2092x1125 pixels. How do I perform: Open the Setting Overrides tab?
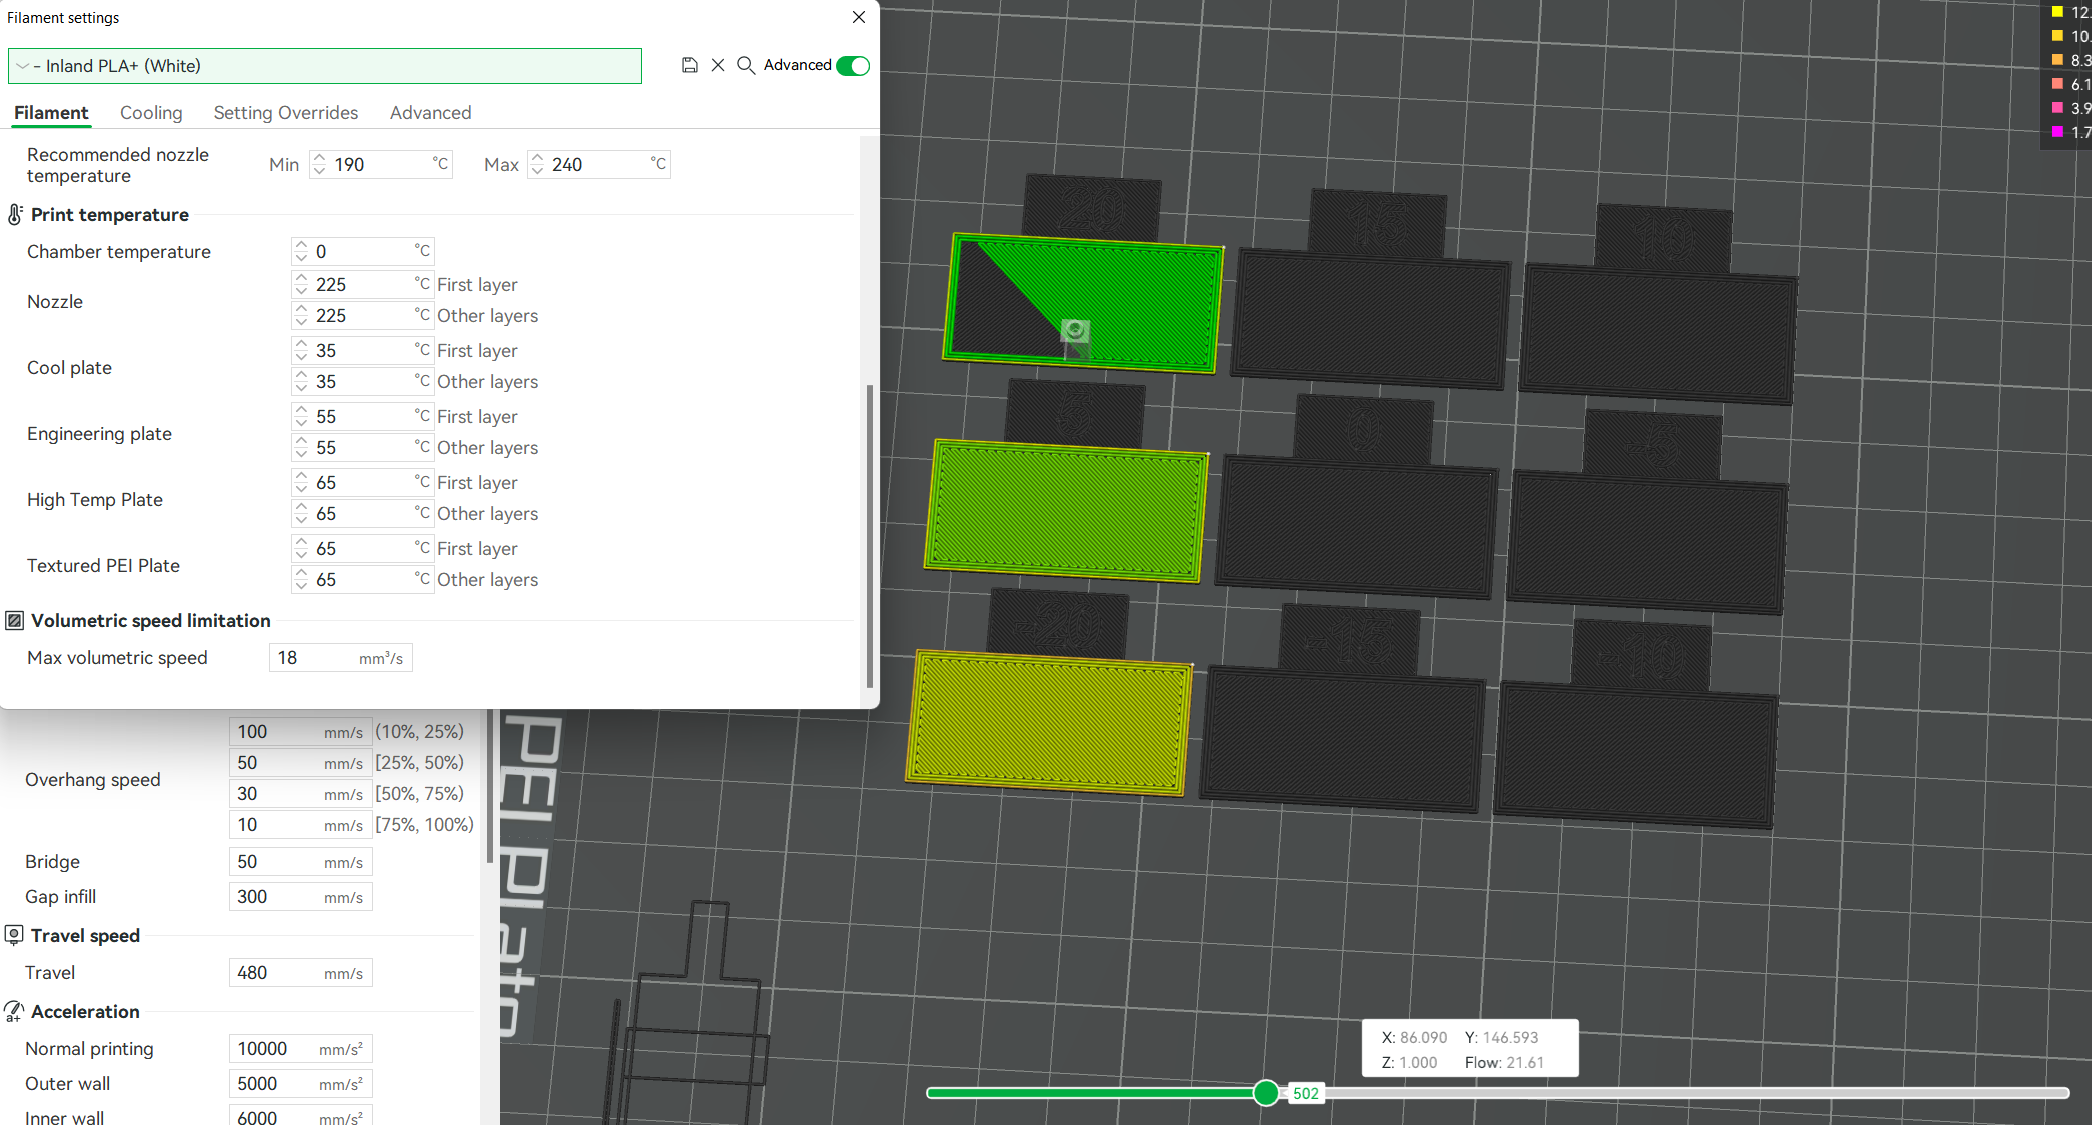(285, 113)
